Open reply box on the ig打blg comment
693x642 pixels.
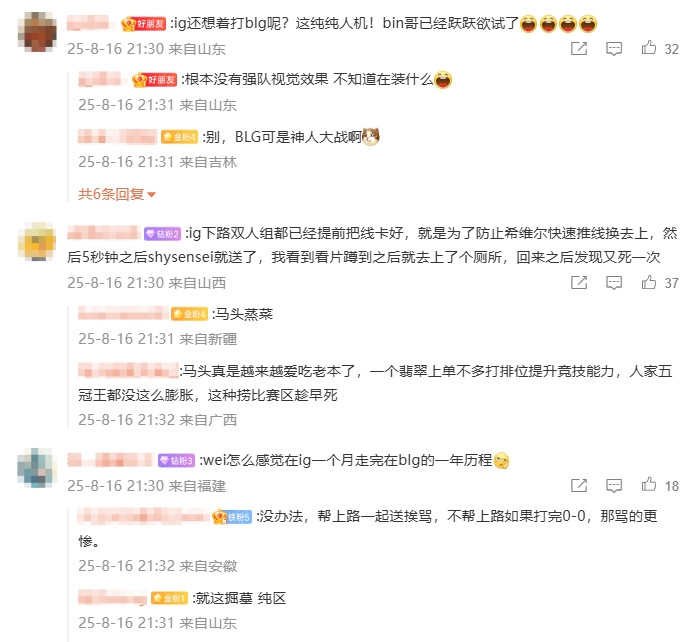[614, 49]
